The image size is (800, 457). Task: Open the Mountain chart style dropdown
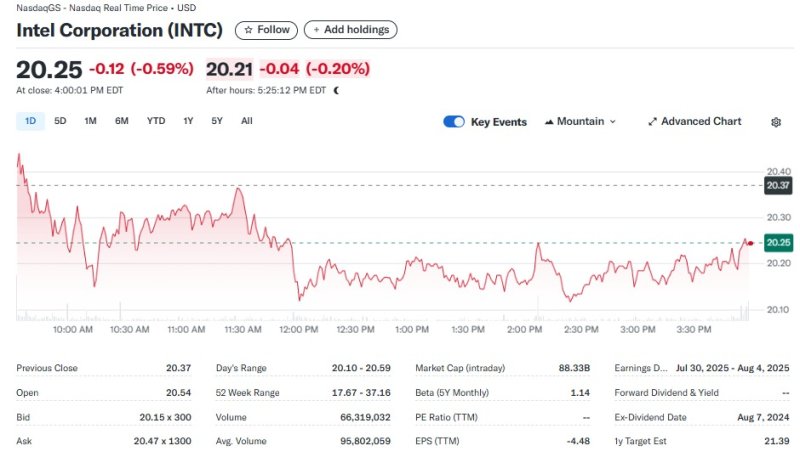581,122
